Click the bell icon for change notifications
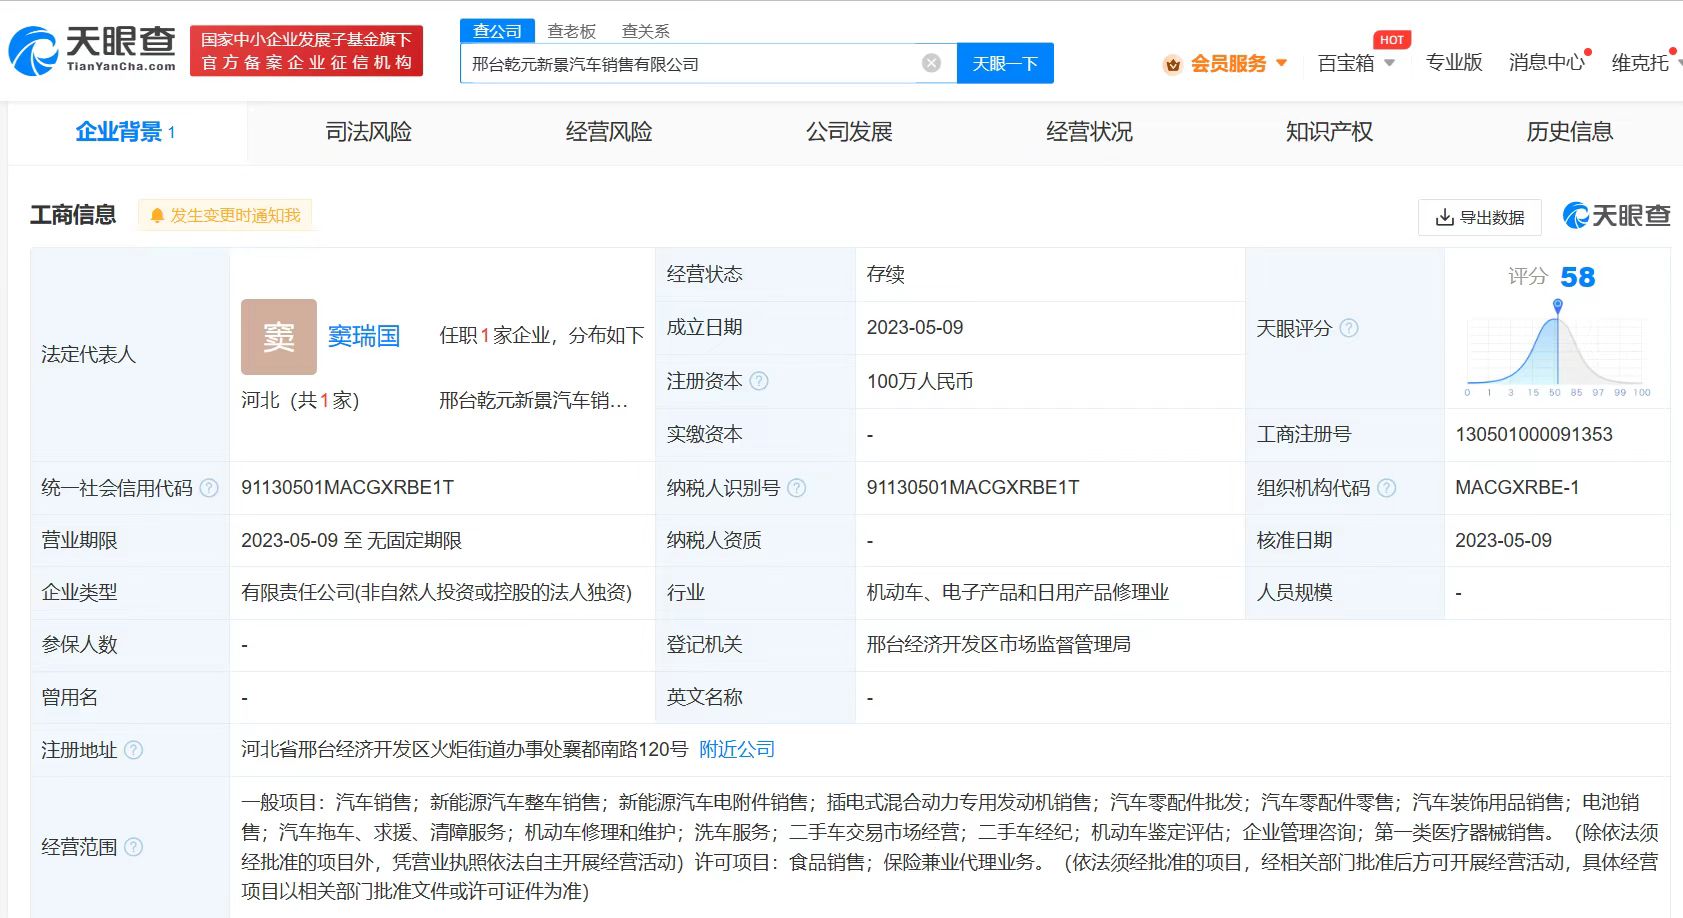The height and width of the screenshot is (918, 1683). pyautogui.click(x=157, y=215)
